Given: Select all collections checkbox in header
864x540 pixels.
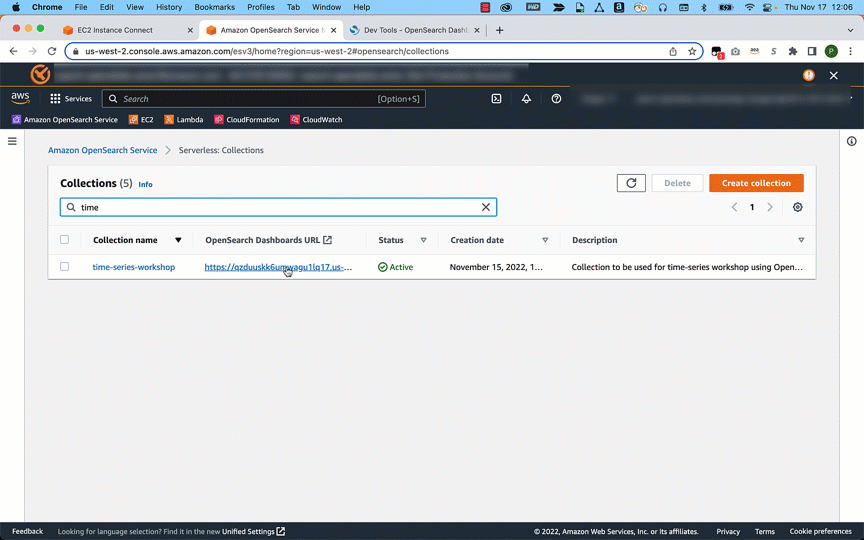Looking at the screenshot, I should tap(64, 240).
